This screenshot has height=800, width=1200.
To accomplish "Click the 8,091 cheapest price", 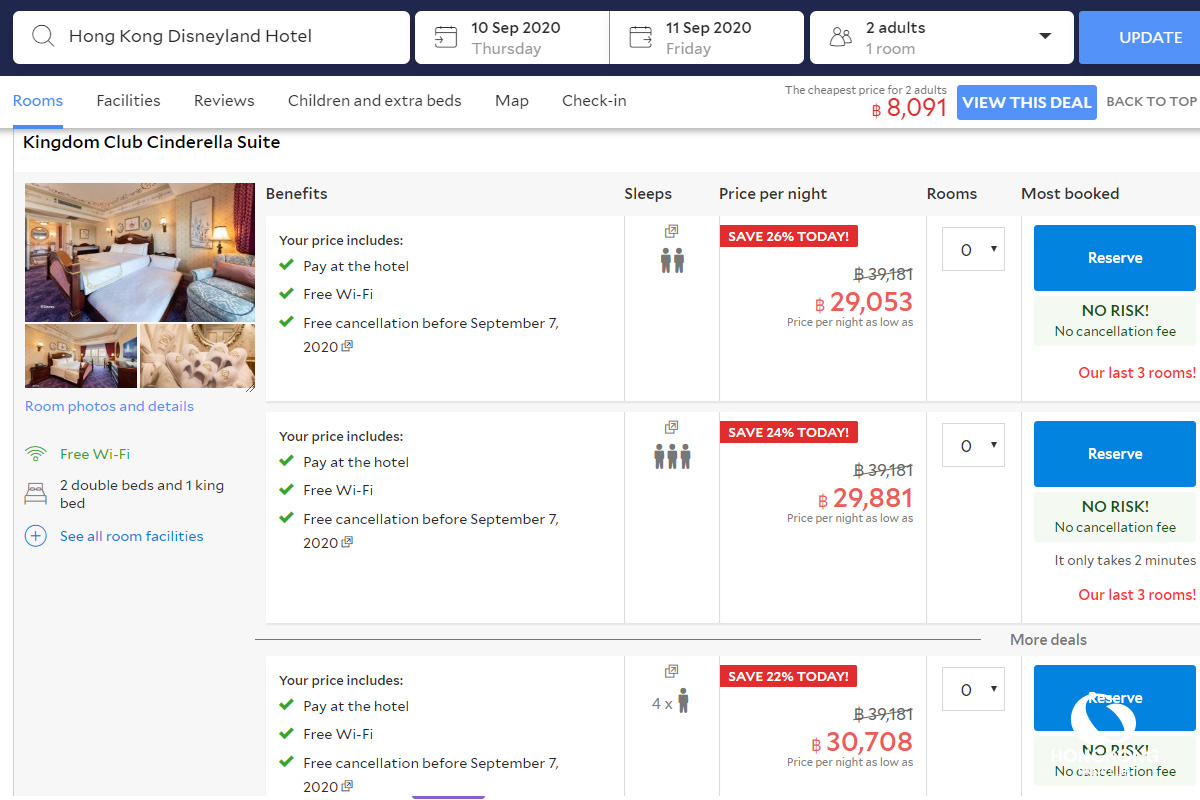I will [909, 108].
